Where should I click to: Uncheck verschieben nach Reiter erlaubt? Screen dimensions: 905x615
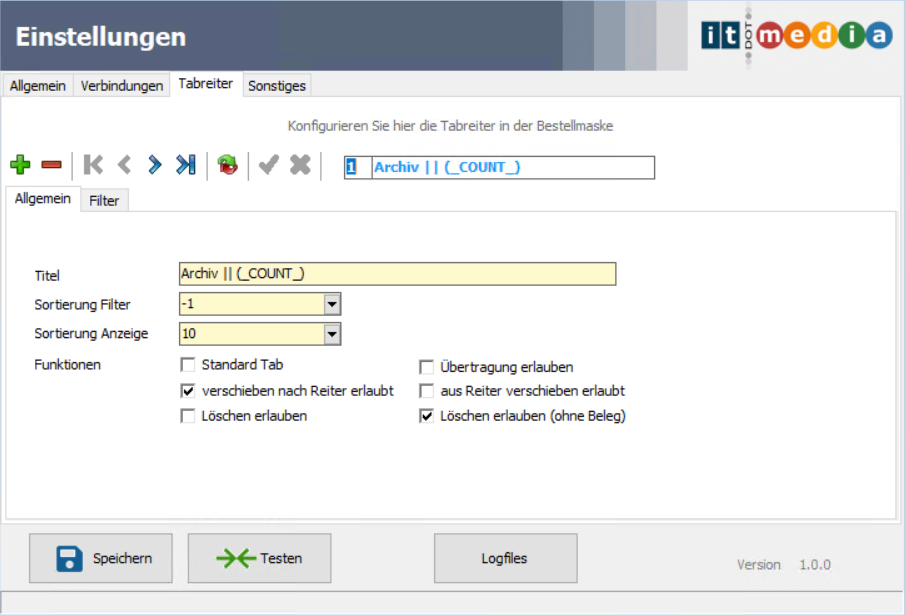pyautogui.click(x=187, y=391)
